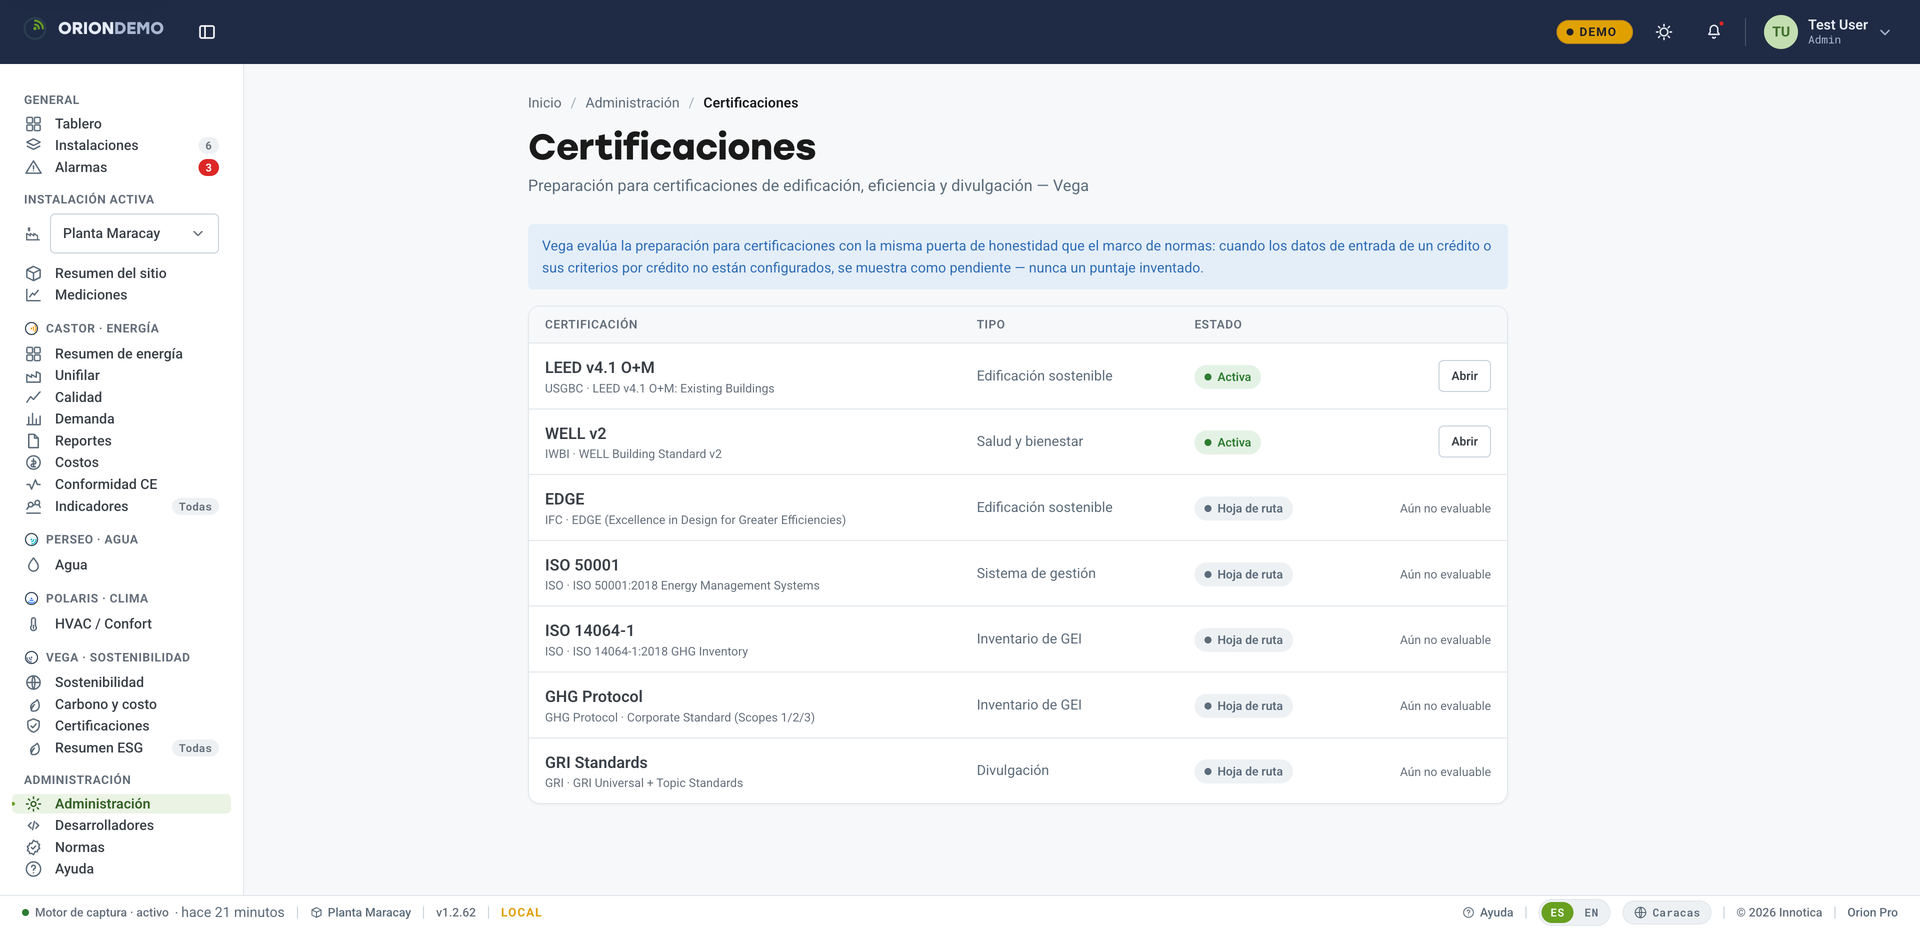The height and width of the screenshot is (929, 1920).
Task: Click the Ayuda question mark sidebar icon
Action: 33,869
